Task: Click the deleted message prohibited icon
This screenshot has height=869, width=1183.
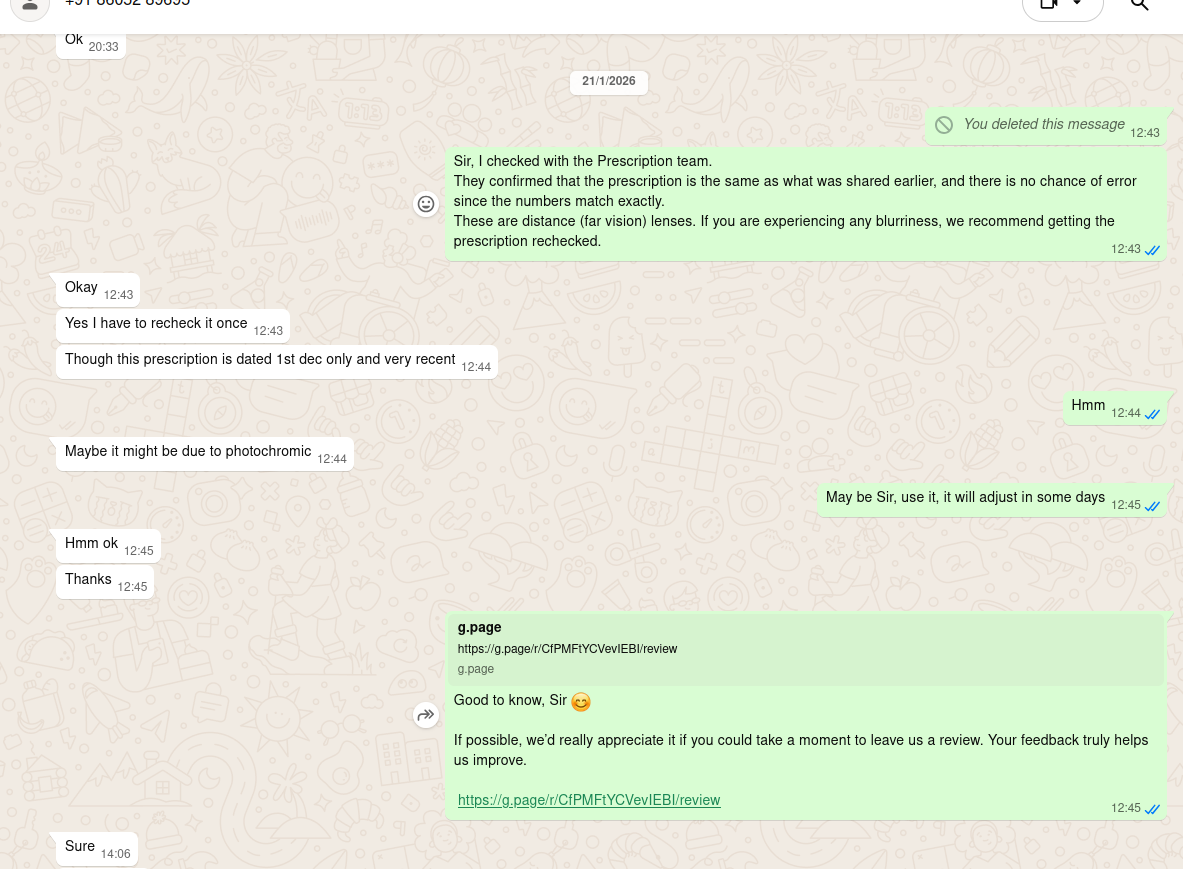Action: [x=944, y=125]
